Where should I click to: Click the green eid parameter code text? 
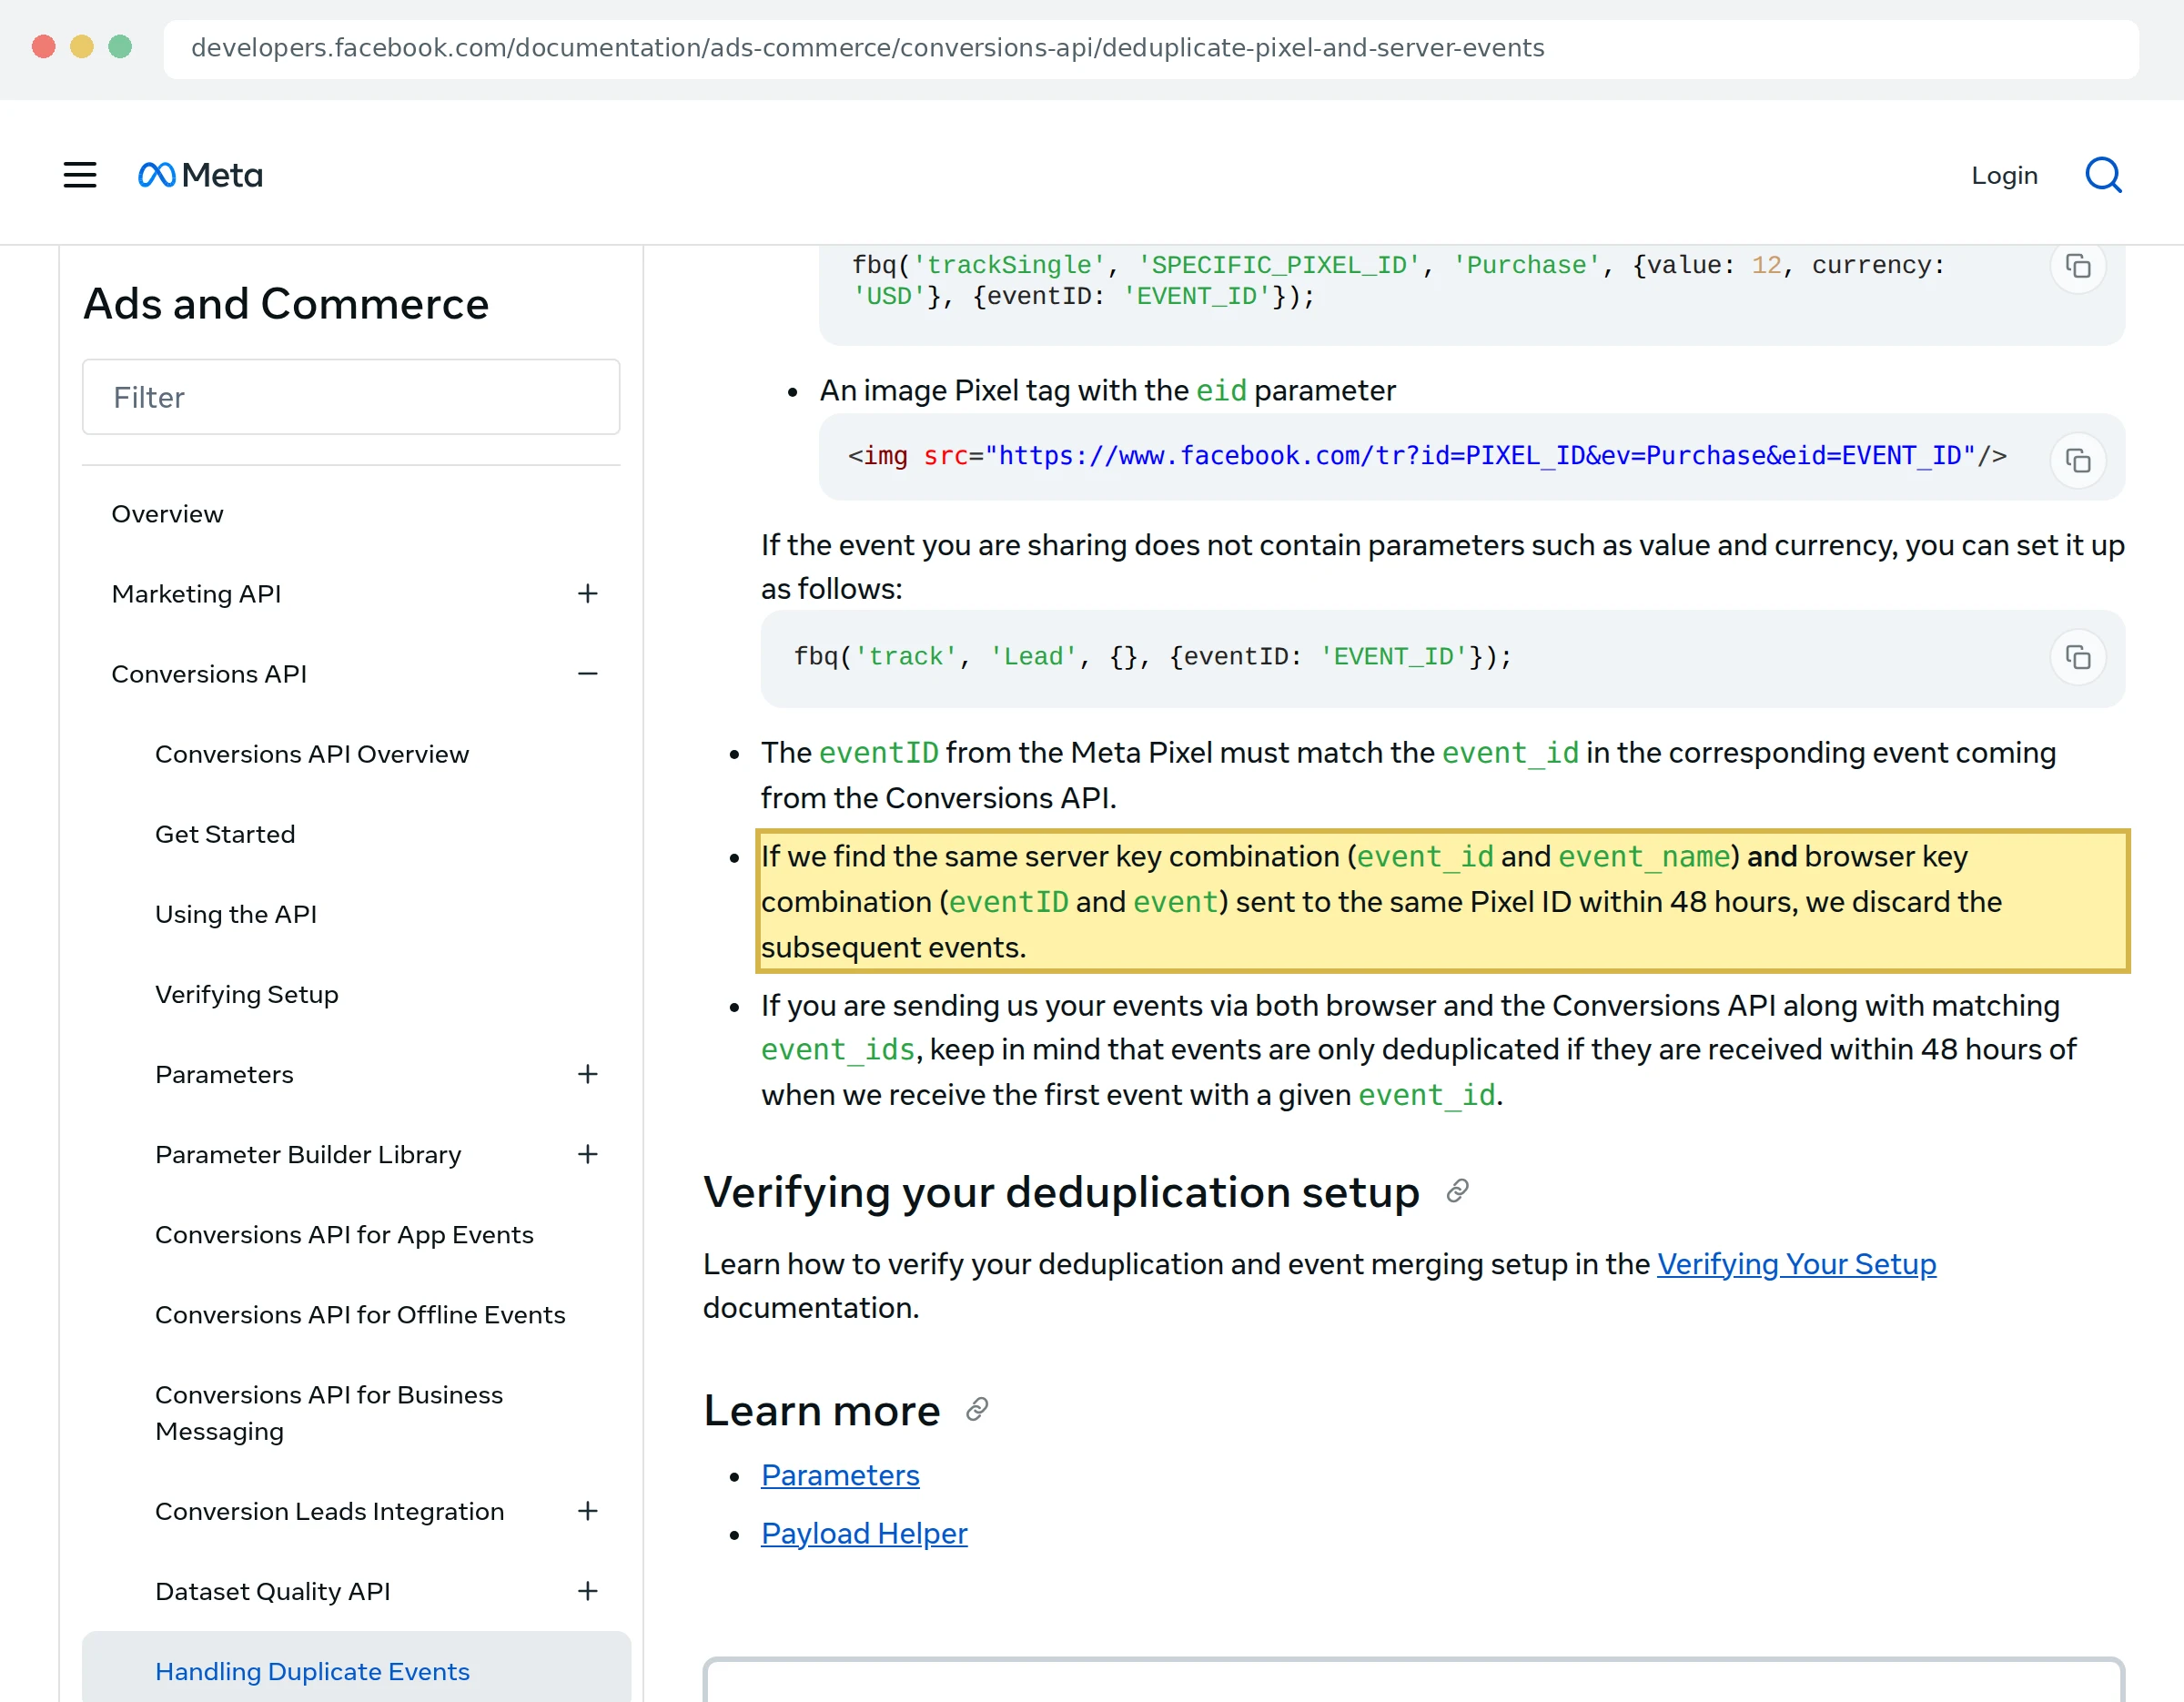1221,390
